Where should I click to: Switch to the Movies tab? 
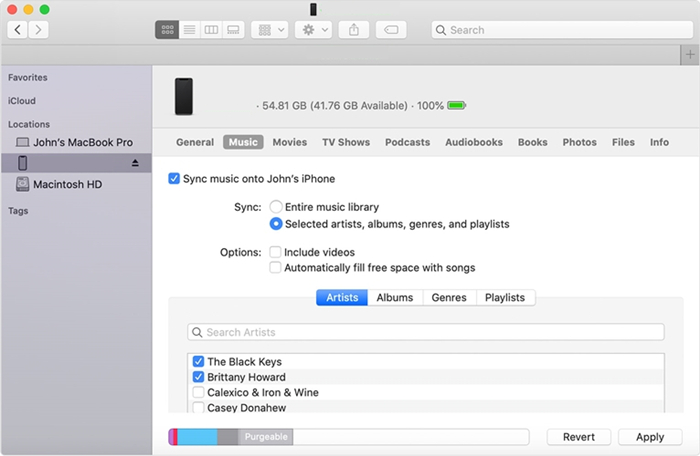(x=290, y=142)
